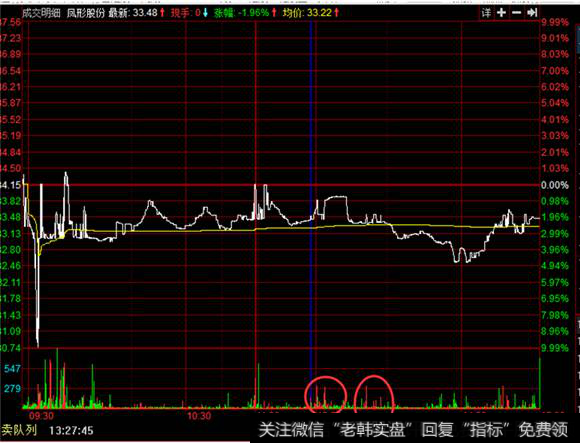Click the second red-circled volume cluster
The image size is (580, 443).
[374, 394]
